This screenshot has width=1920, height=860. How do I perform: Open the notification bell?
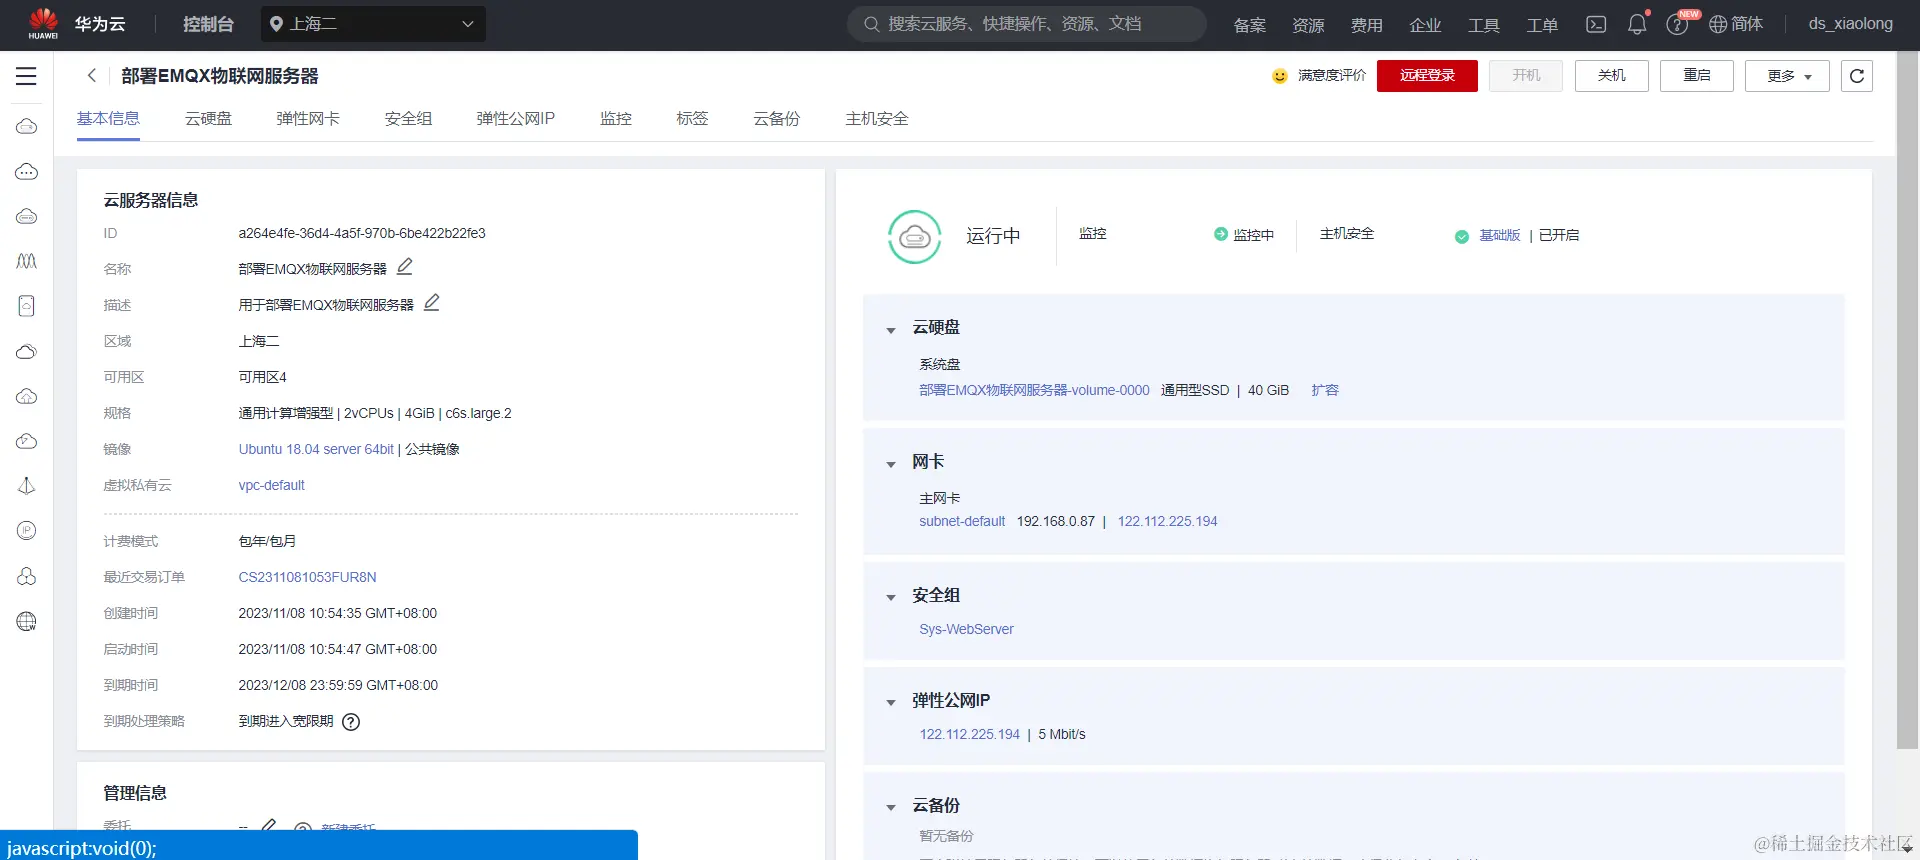click(x=1637, y=24)
